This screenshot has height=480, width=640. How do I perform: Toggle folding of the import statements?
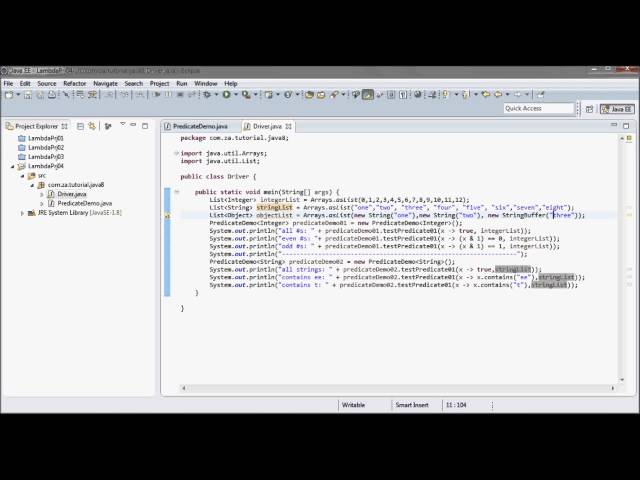click(x=176, y=153)
